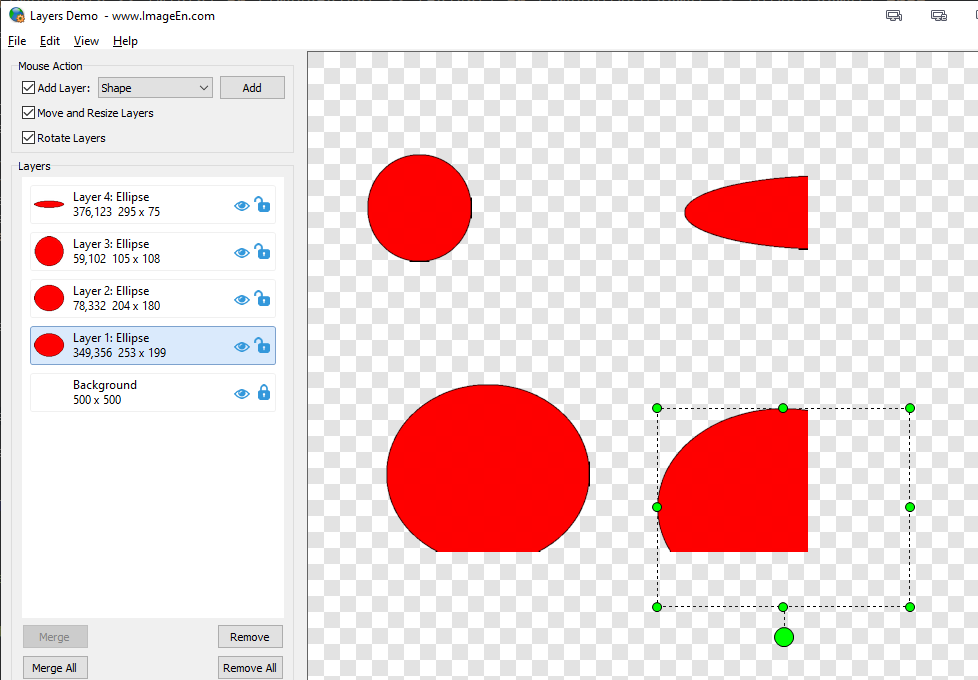
Task: Select 'Layer 4: Ellipse' text
Action: [x=111, y=197]
